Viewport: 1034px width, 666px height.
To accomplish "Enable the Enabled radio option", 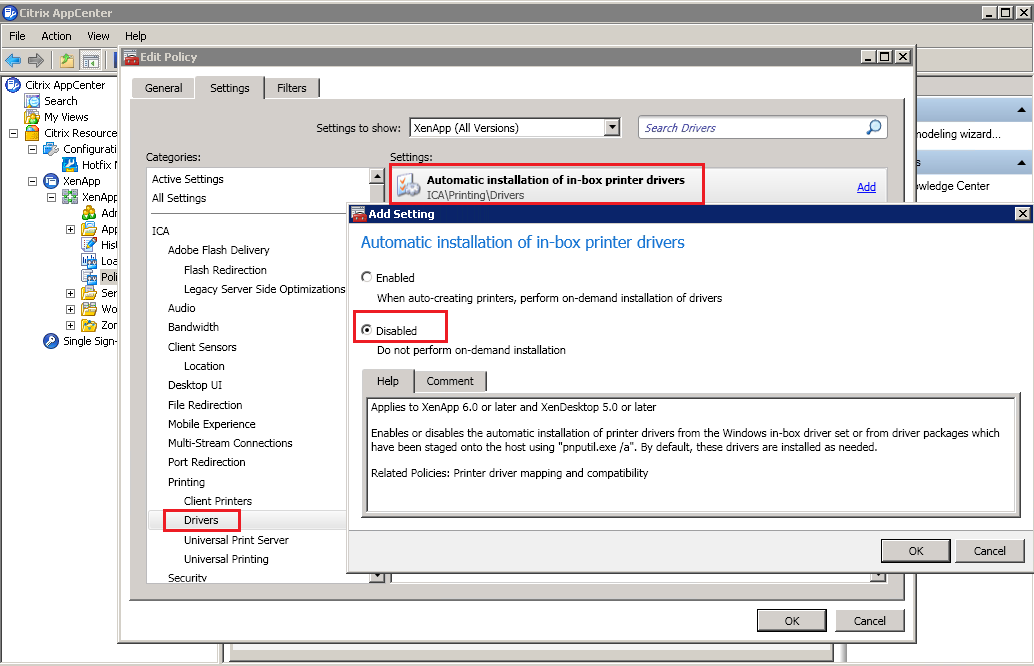I will [x=364, y=277].
